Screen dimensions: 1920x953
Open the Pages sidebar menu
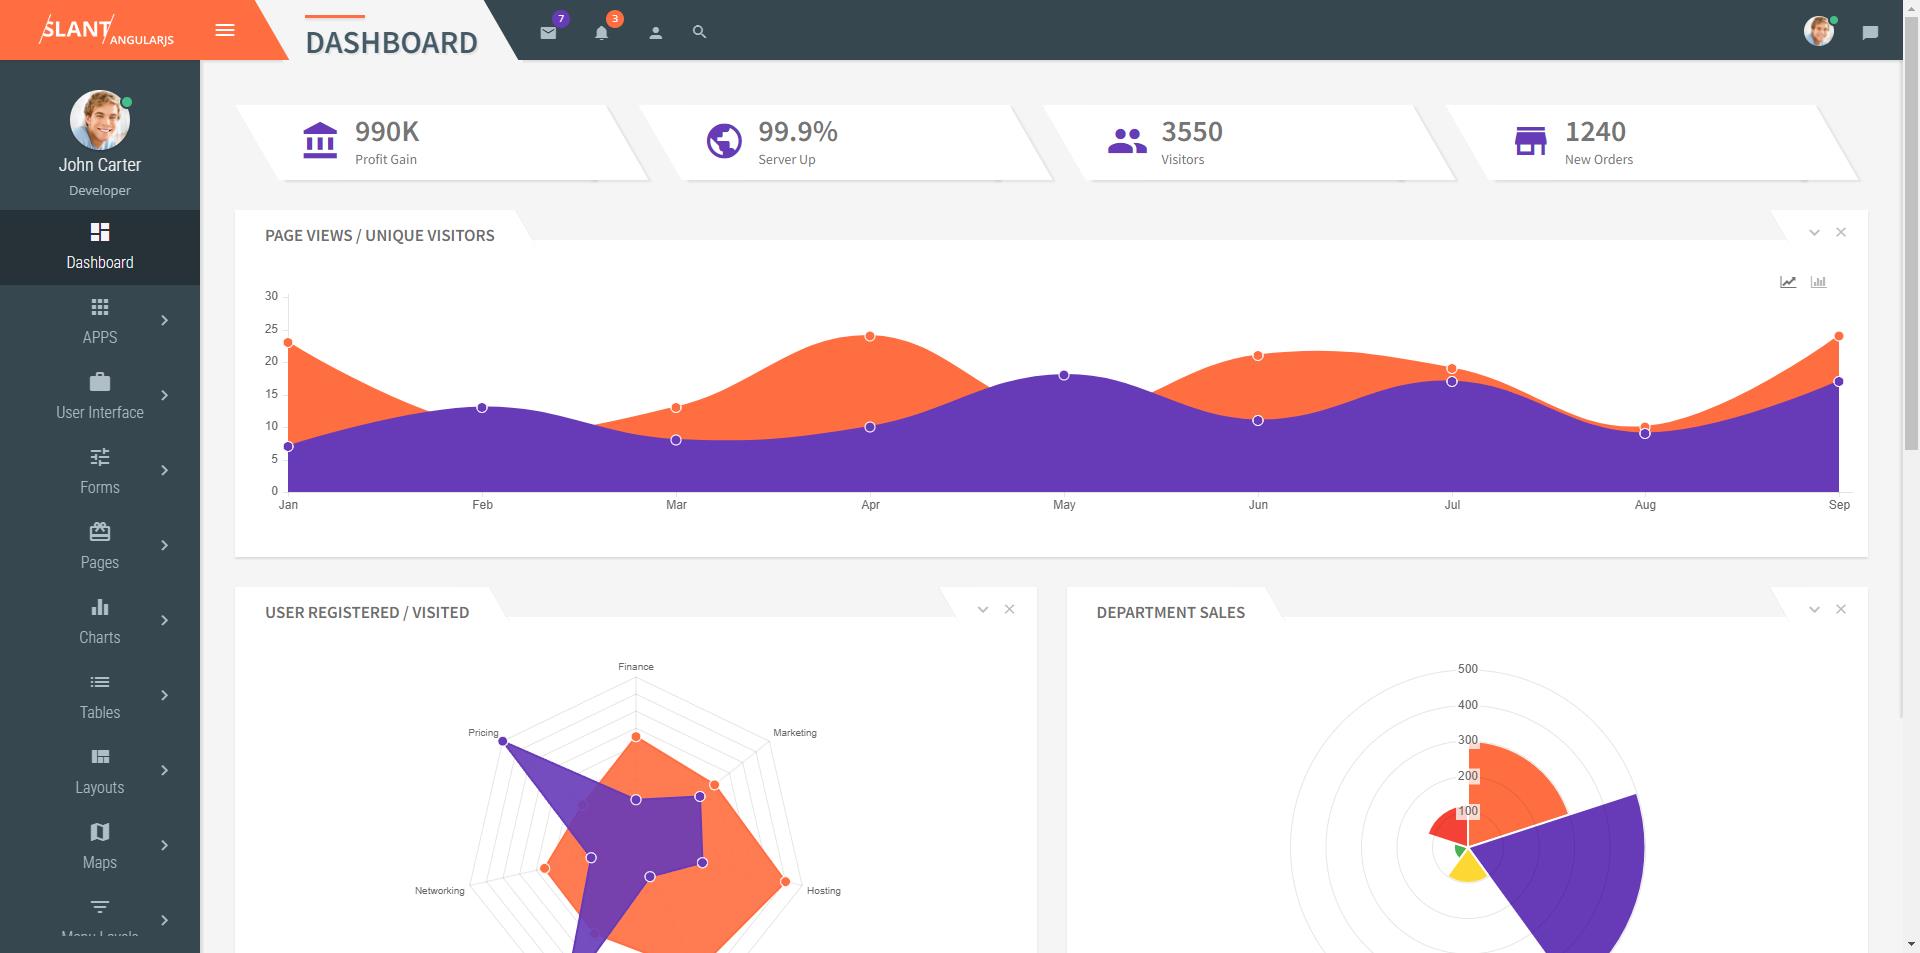pyautogui.click(x=100, y=547)
